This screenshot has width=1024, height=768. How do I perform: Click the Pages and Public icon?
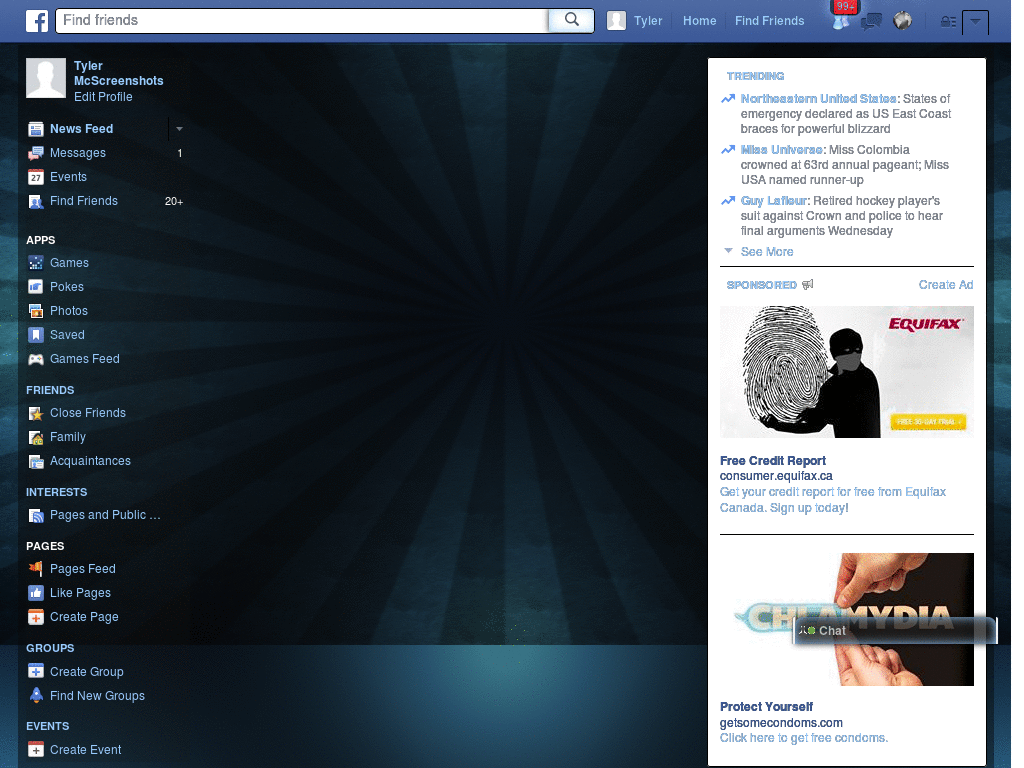tap(36, 515)
